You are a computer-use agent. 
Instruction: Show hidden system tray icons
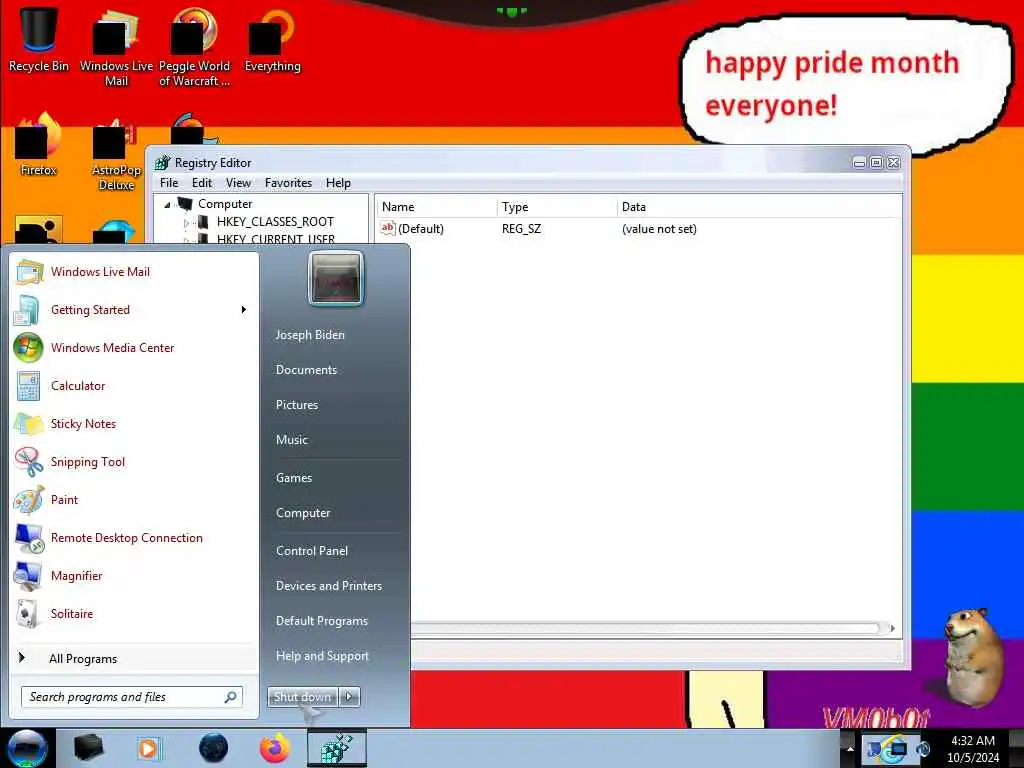[850, 748]
